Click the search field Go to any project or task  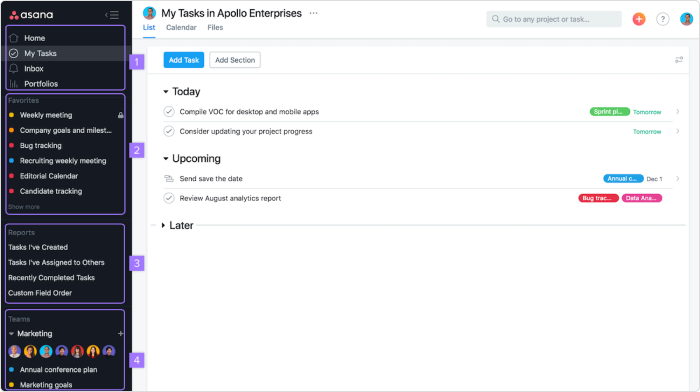[554, 19]
